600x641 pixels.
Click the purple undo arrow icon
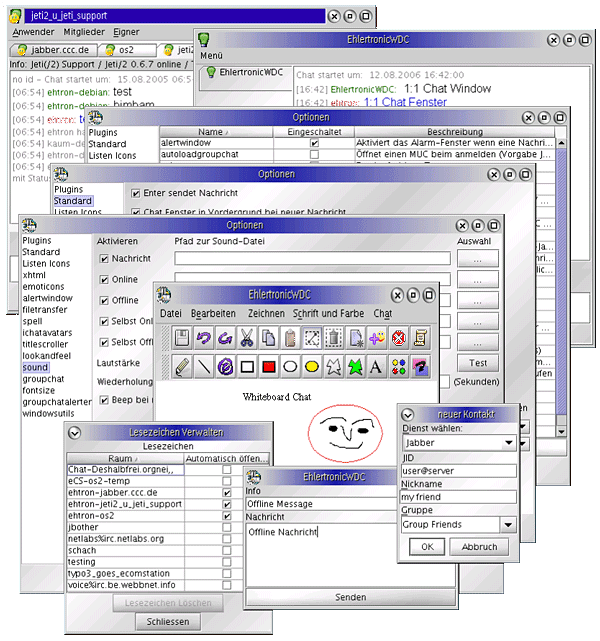(x=204, y=339)
